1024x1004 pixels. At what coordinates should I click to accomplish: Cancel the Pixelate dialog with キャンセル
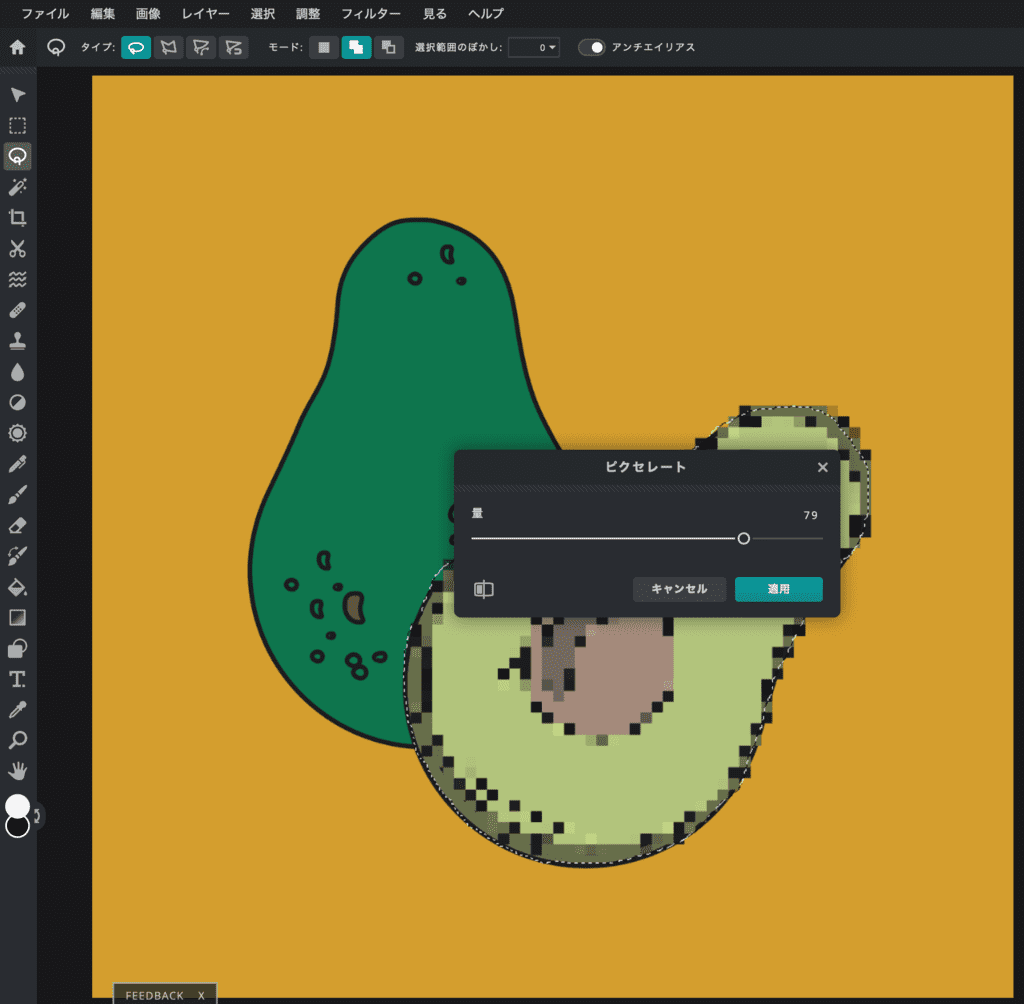click(x=679, y=589)
